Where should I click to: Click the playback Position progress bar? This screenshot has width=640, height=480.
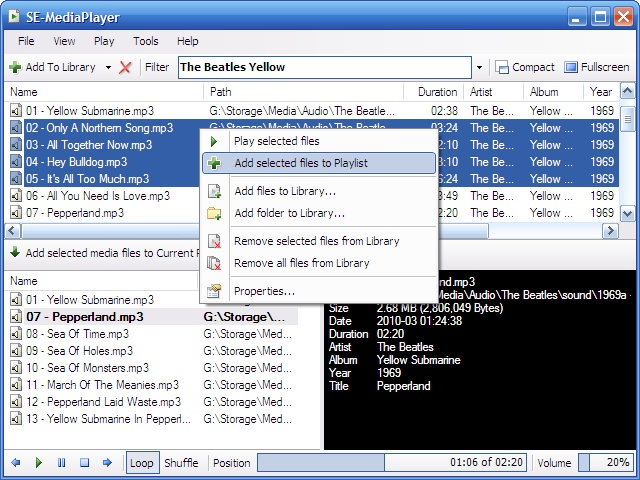click(393, 463)
